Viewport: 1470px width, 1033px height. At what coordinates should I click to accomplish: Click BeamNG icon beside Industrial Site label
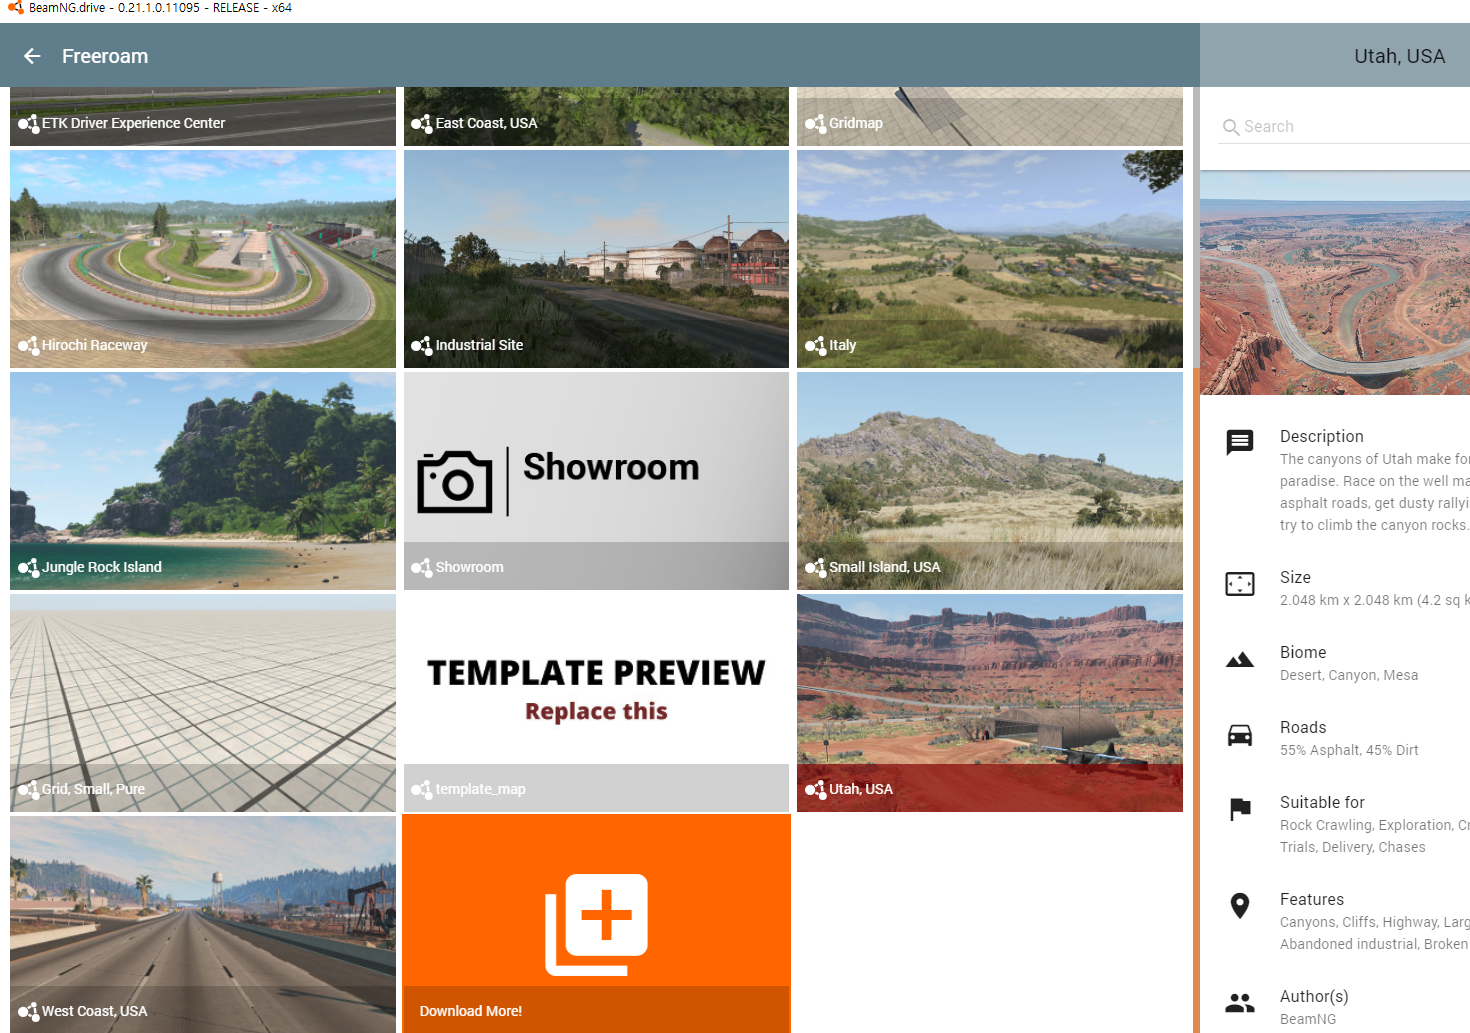tap(421, 346)
